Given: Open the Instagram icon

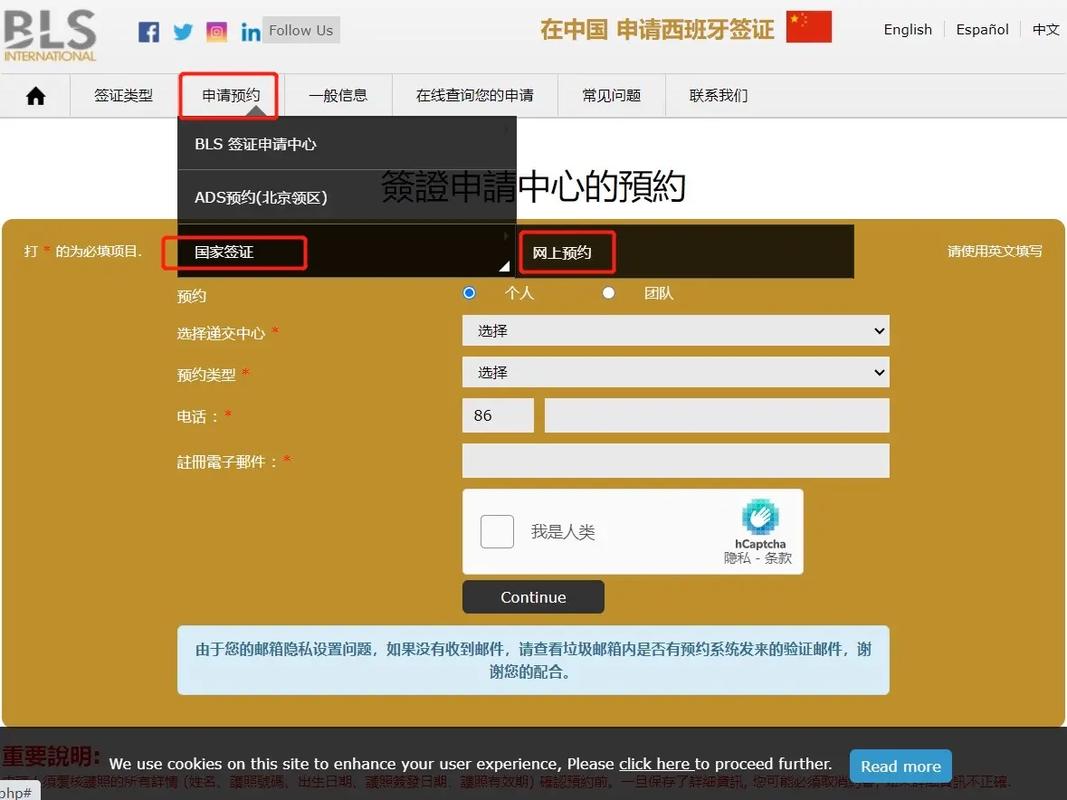Looking at the screenshot, I should 216,31.
